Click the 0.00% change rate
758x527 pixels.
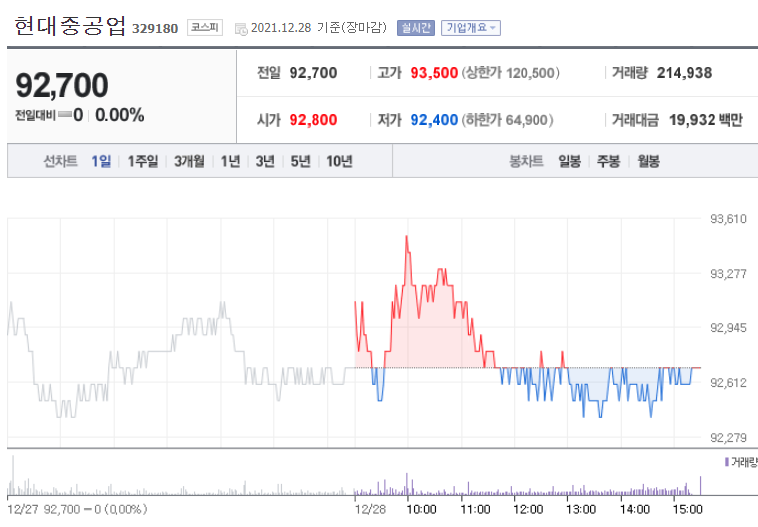[x=119, y=115]
